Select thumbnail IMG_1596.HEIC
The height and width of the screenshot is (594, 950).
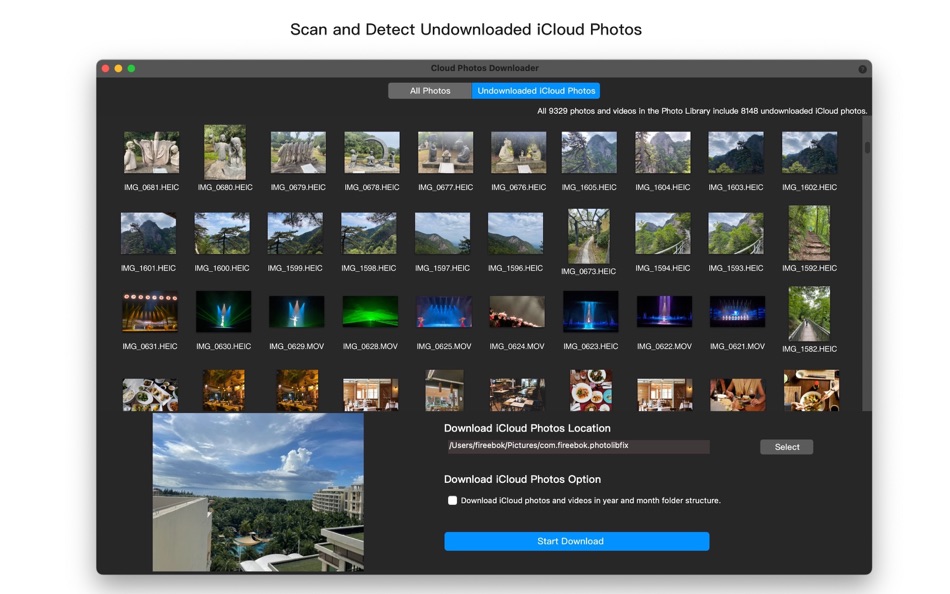[x=516, y=233]
